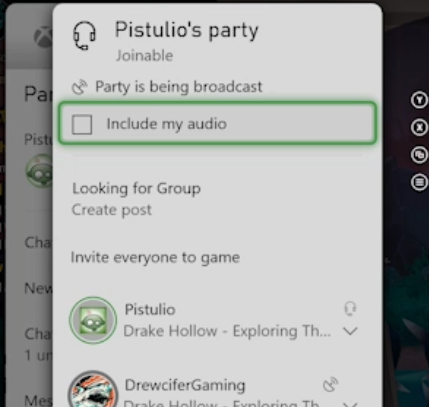Viewport: 429px width, 407px height.
Task: Choose Invite everyone to game
Action: pos(155,258)
